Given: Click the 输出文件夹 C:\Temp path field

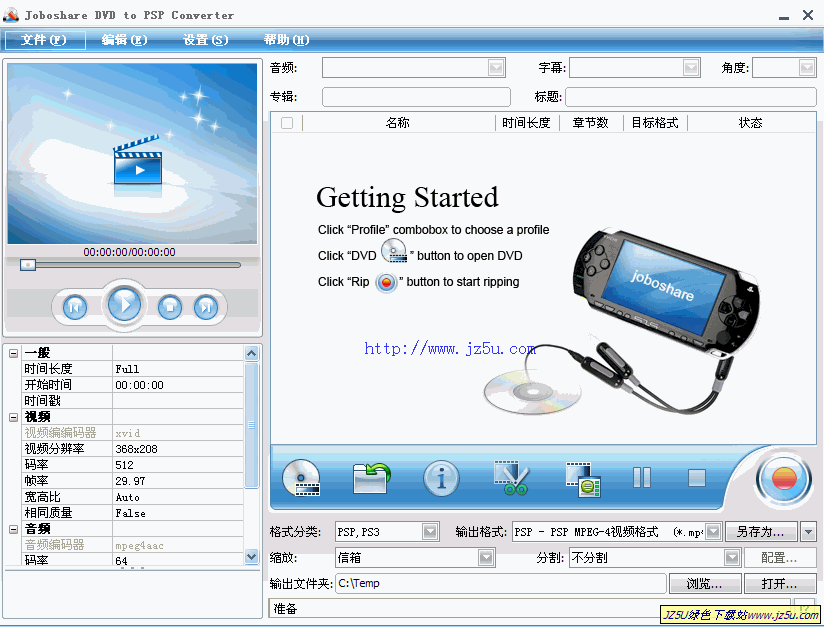Looking at the screenshot, I should (x=501, y=583).
